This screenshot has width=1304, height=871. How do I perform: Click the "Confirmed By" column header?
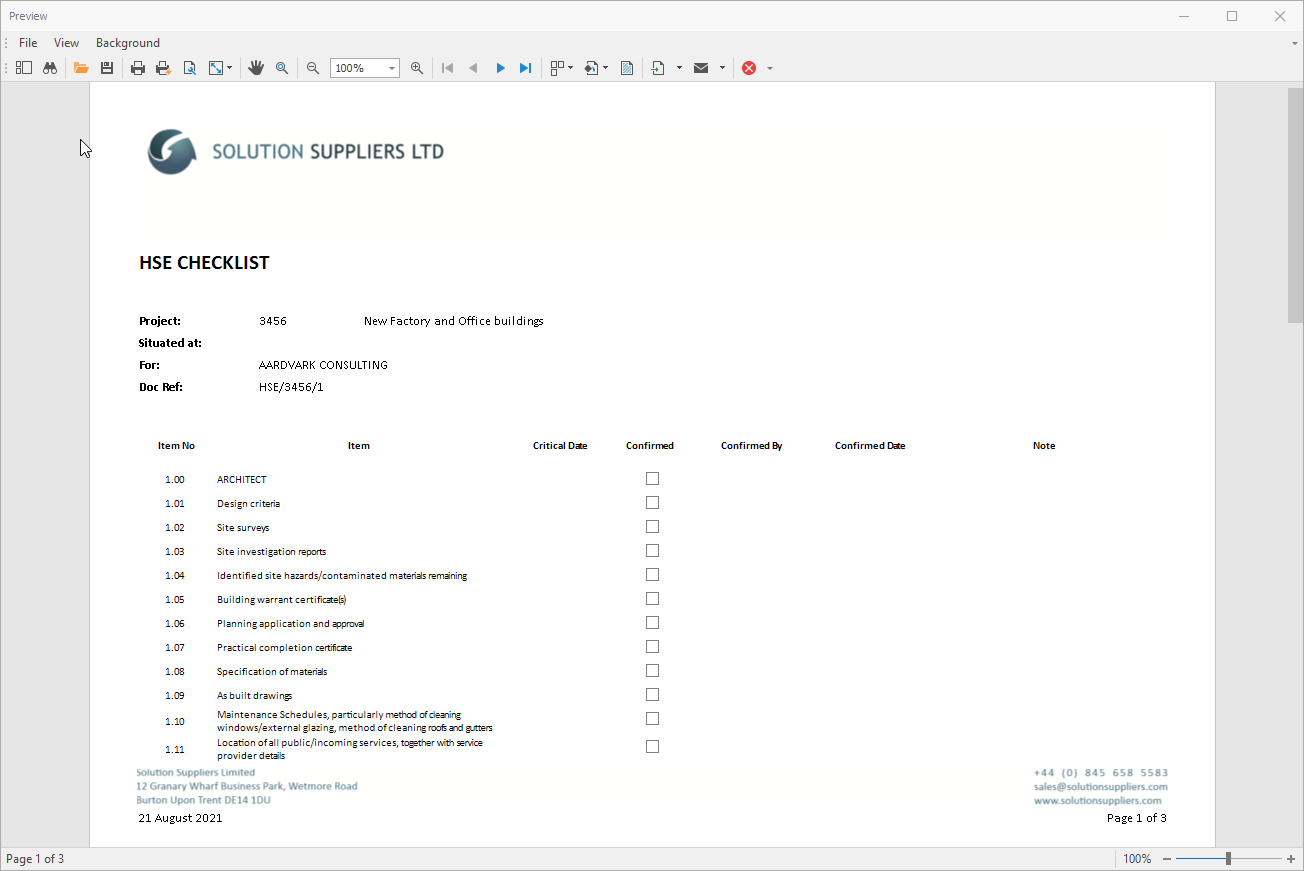[751, 446]
